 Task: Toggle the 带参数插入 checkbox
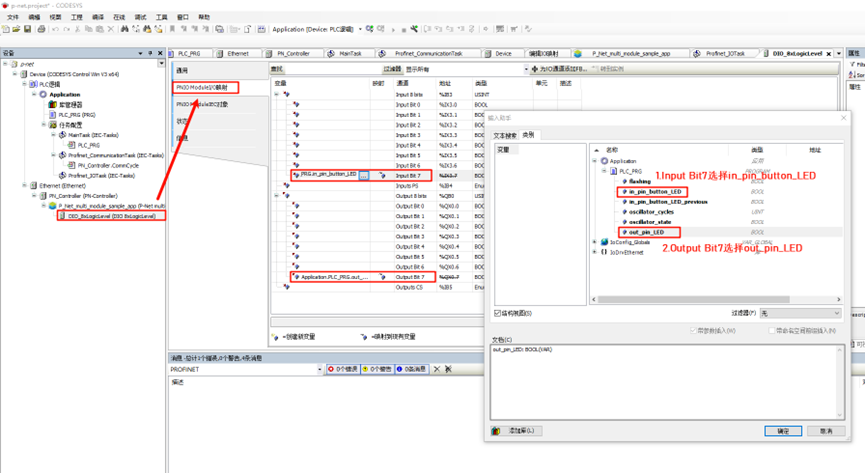pyautogui.click(x=693, y=330)
